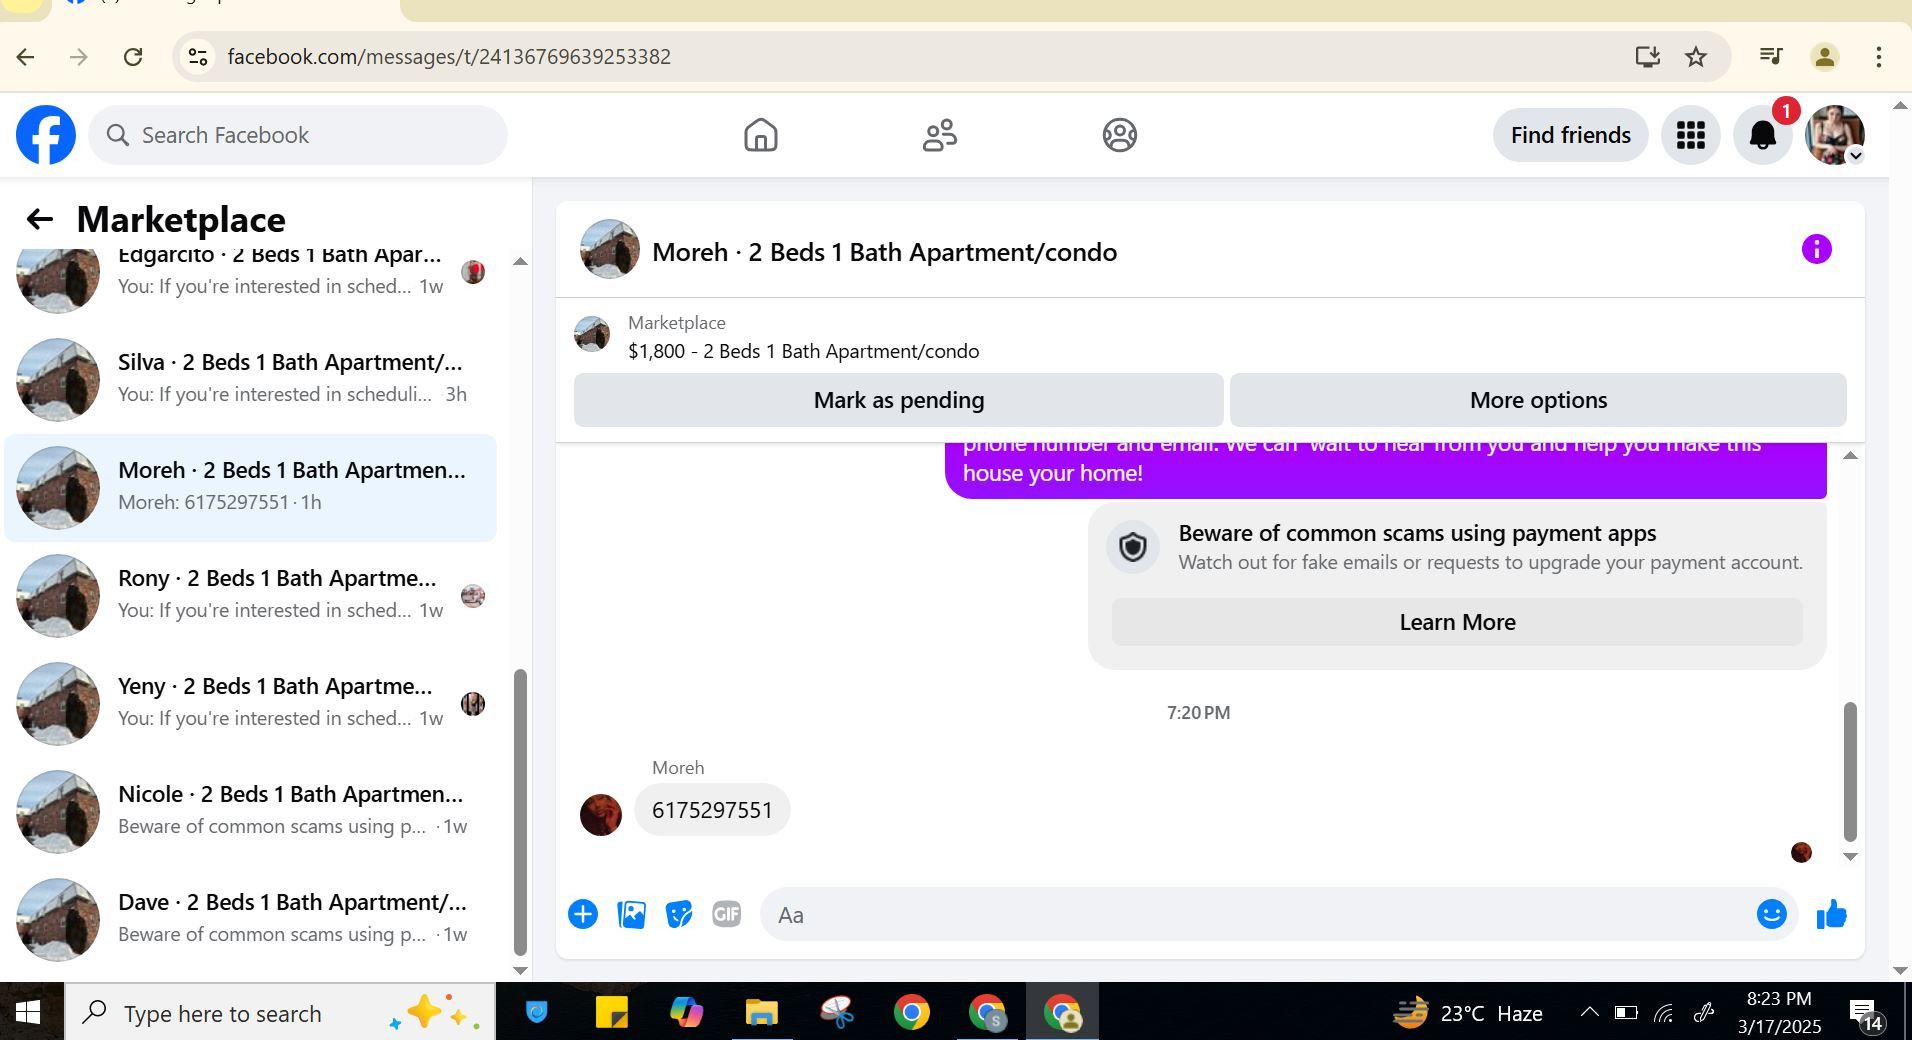Screen dimensions: 1912x1040
Task: Click Moreh's avatar beside the phone number
Action: pos(601,815)
